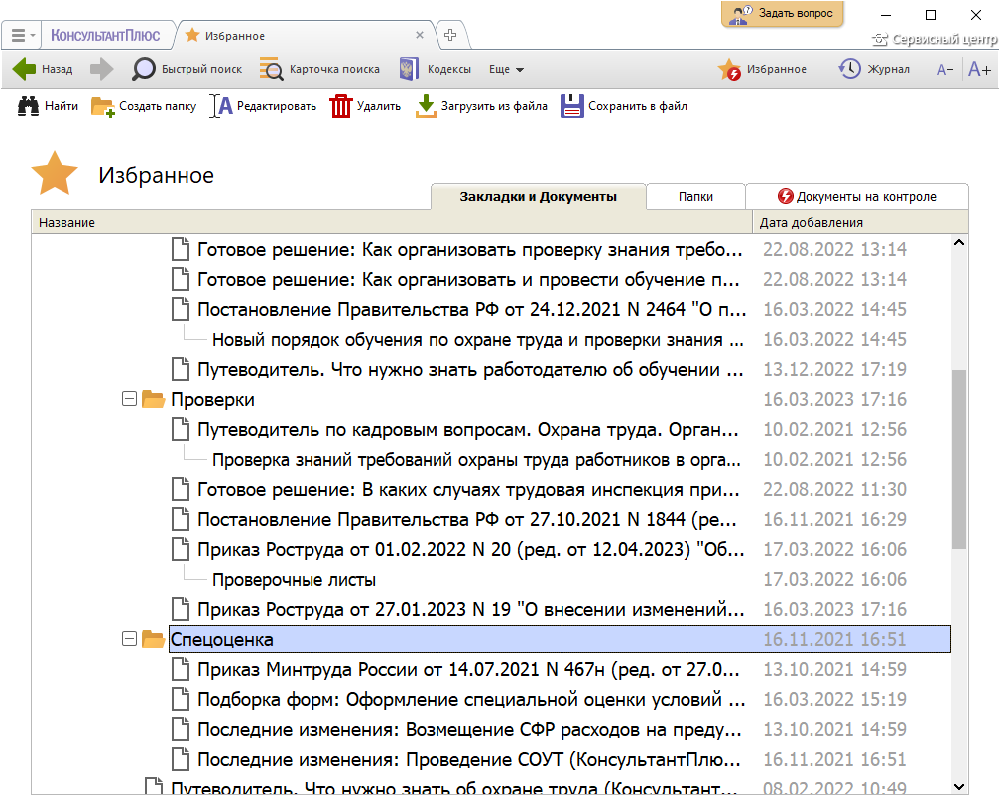Click the Load from File icon

426,106
